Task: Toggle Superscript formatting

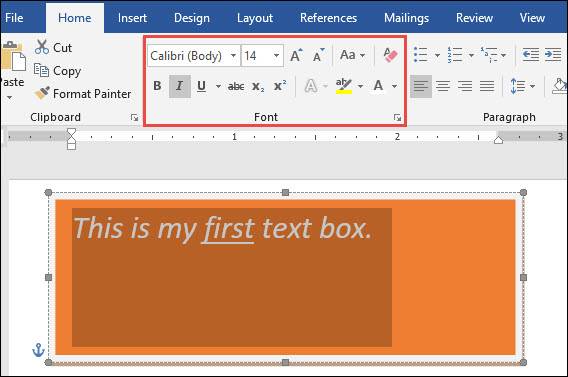Action: pyautogui.click(x=280, y=85)
